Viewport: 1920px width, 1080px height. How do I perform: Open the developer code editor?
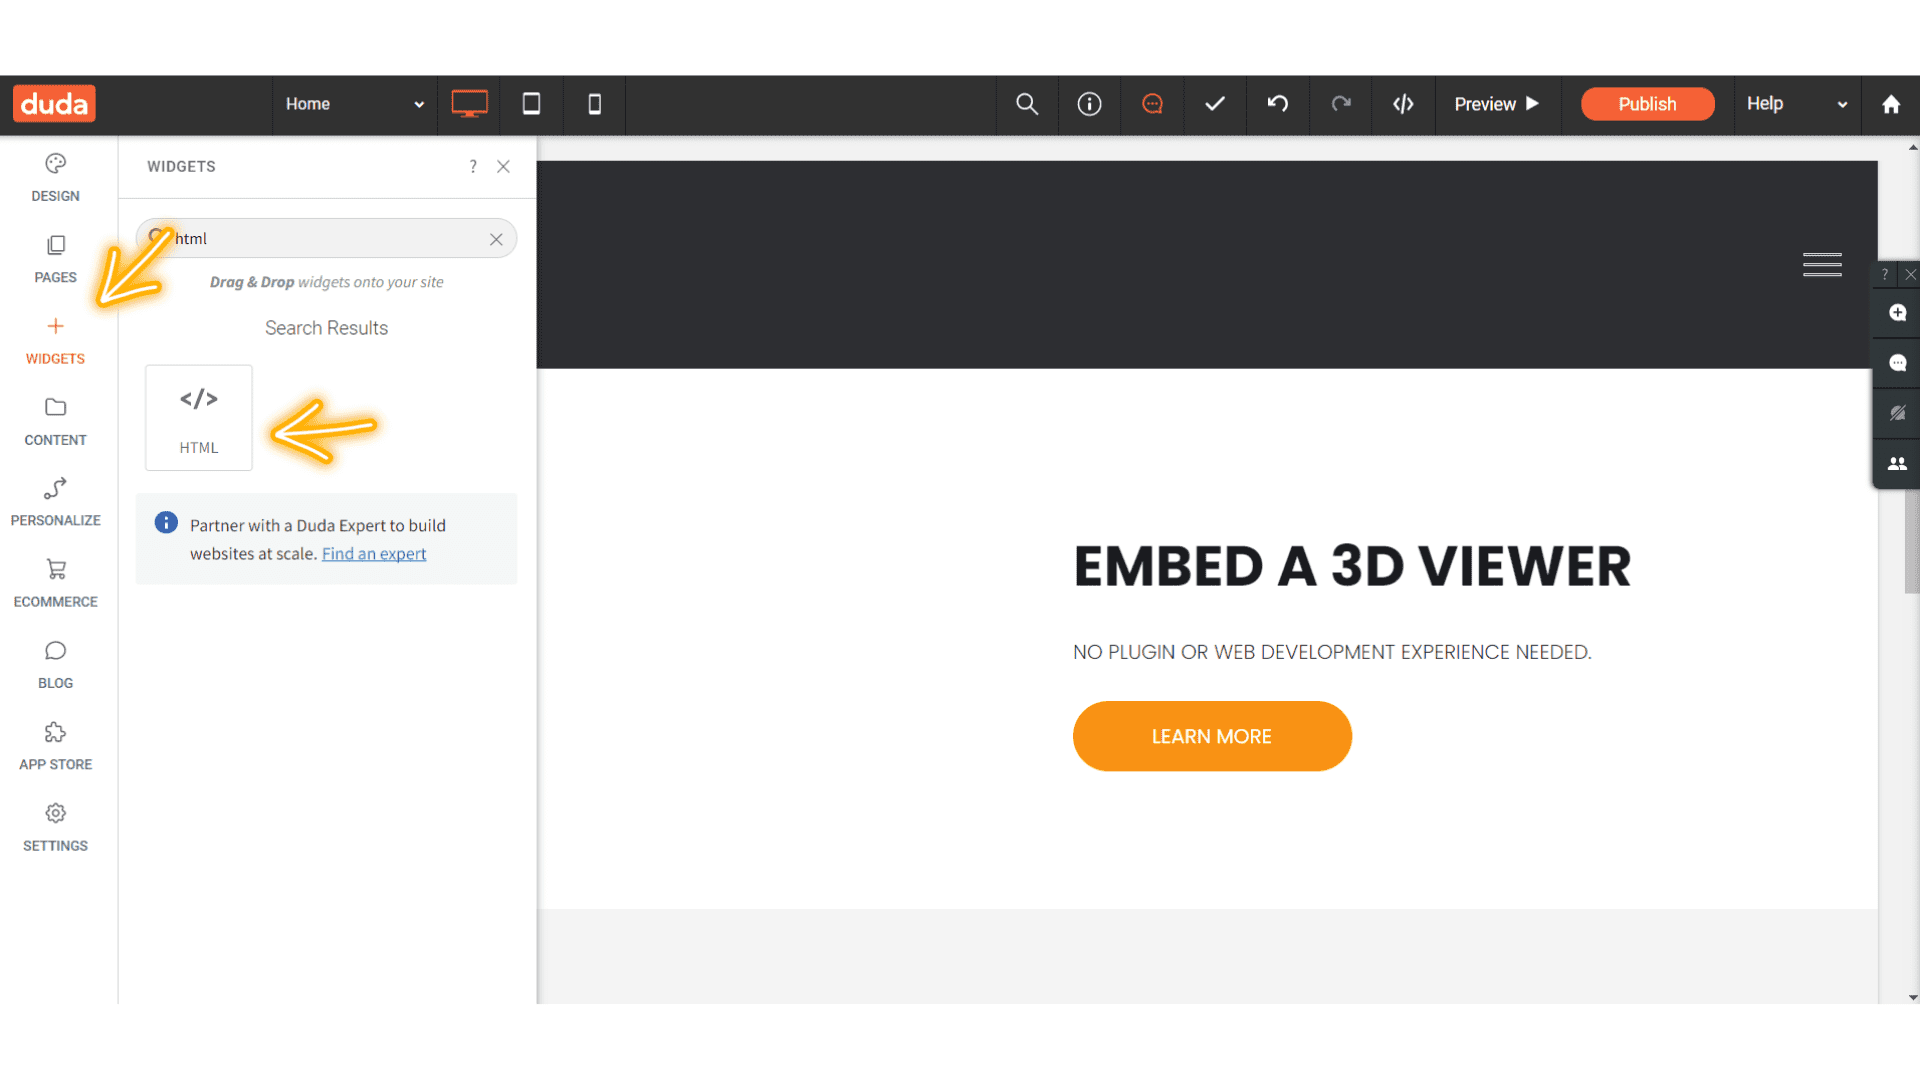tap(1403, 104)
